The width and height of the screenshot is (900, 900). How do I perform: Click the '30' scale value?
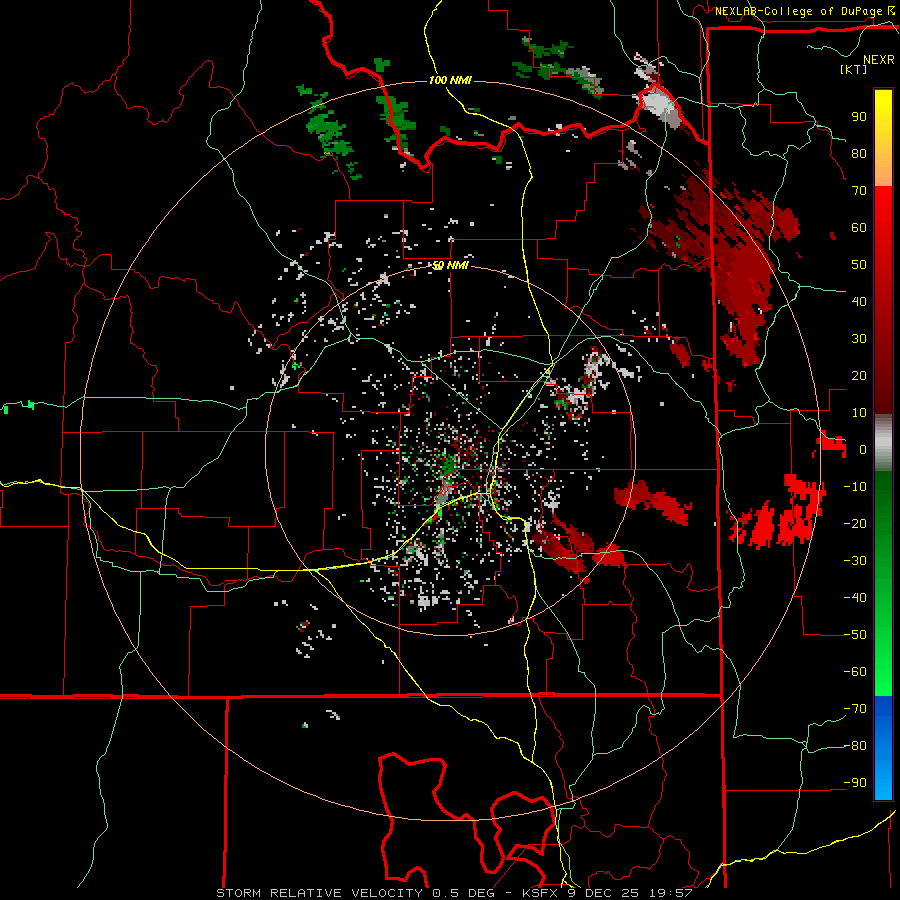pos(859,339)
